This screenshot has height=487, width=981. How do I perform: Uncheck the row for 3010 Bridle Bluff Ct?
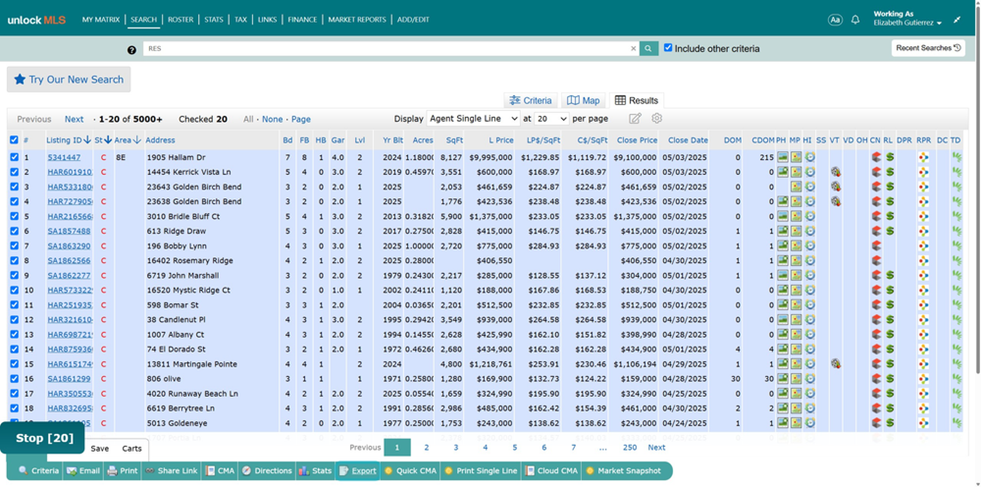[x=14, y=216]
